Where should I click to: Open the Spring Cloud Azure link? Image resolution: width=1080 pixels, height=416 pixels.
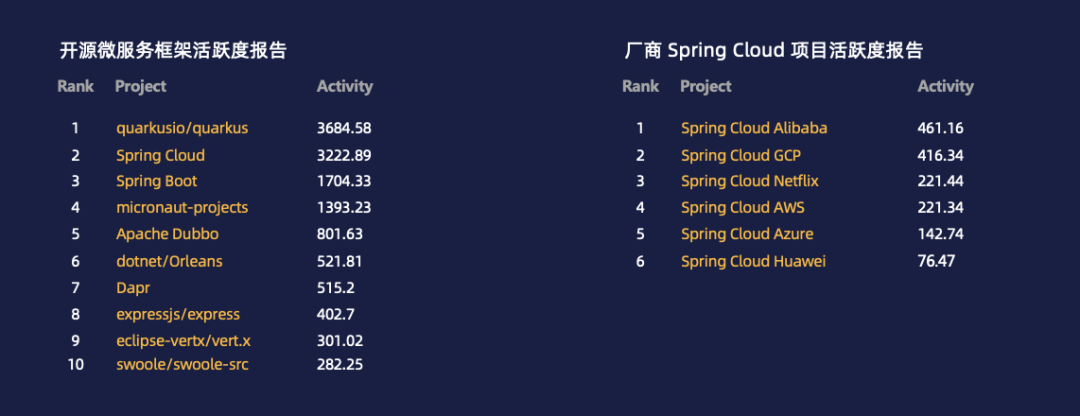click(x=747, y=234)
